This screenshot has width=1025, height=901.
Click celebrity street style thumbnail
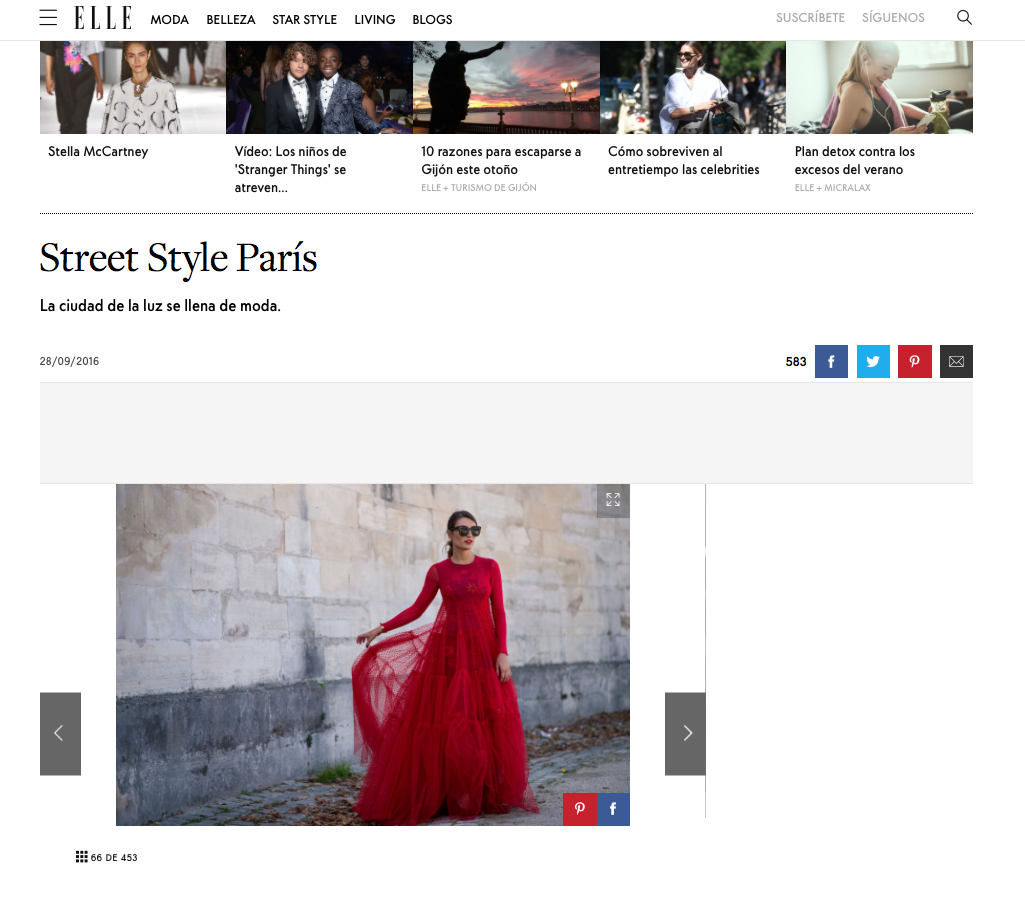pos(693,88)
